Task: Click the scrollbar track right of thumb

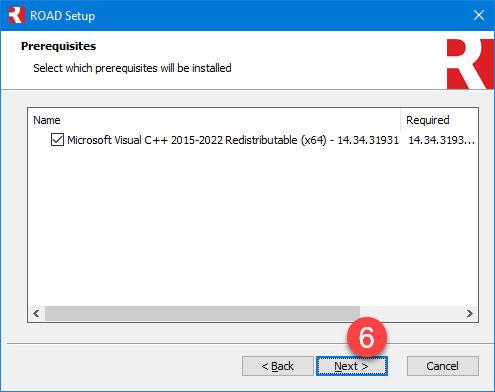Action: tap(411, 313)
